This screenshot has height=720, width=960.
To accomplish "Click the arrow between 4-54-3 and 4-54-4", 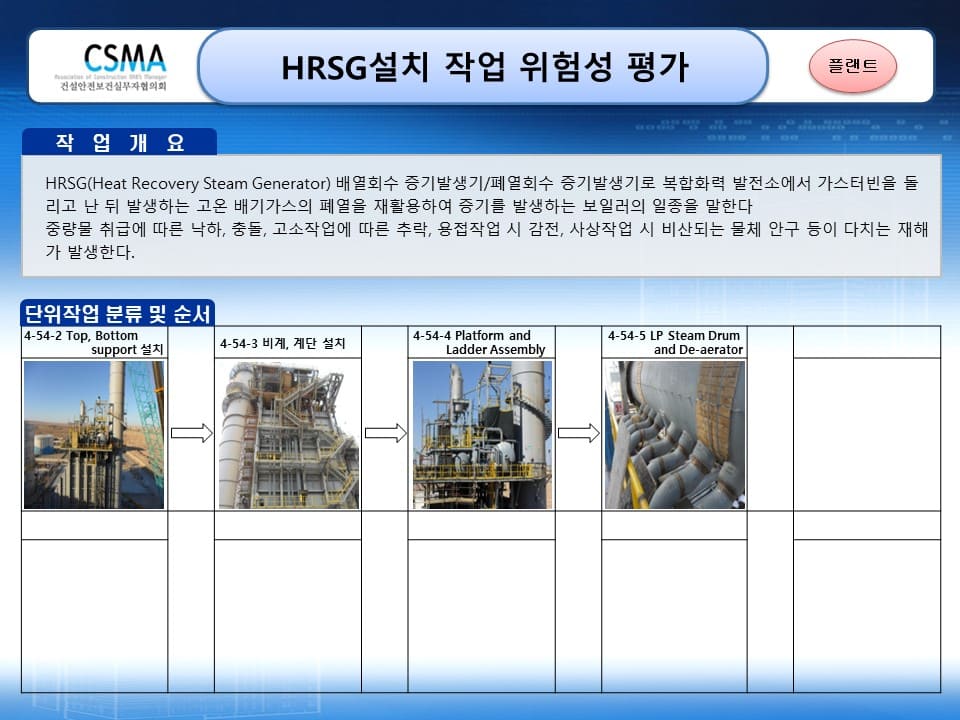I will 386,433.
